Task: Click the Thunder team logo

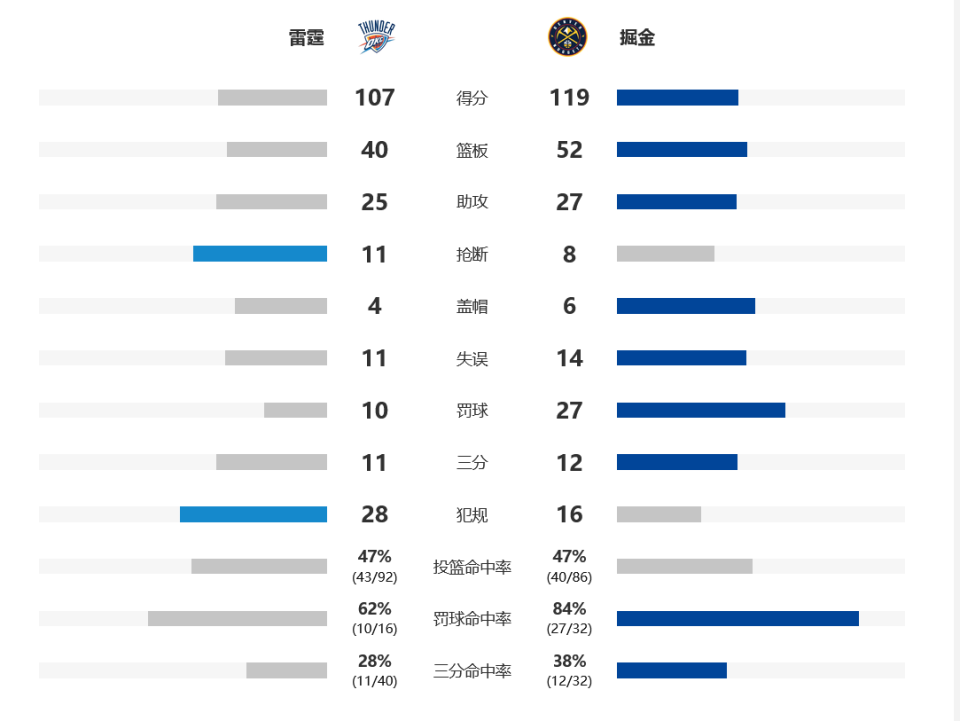Action: click(x=375, y=38)
